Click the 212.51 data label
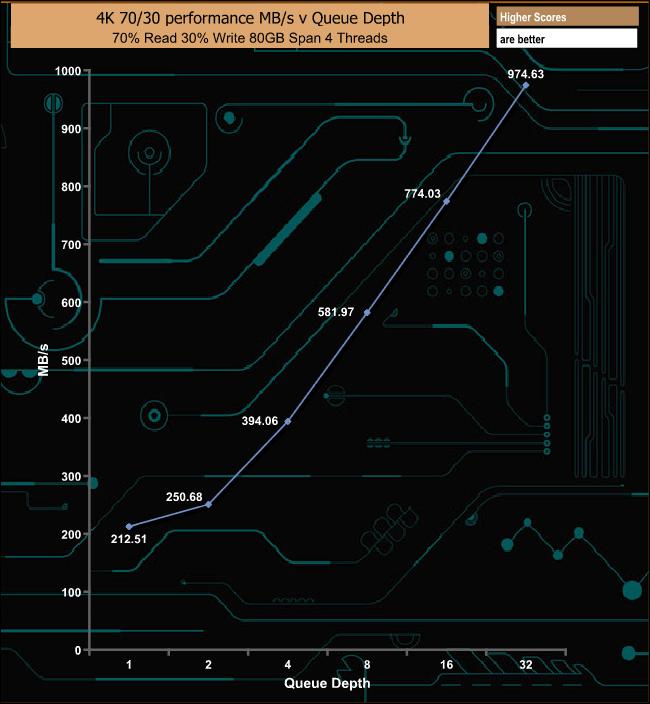 (129, 539)
